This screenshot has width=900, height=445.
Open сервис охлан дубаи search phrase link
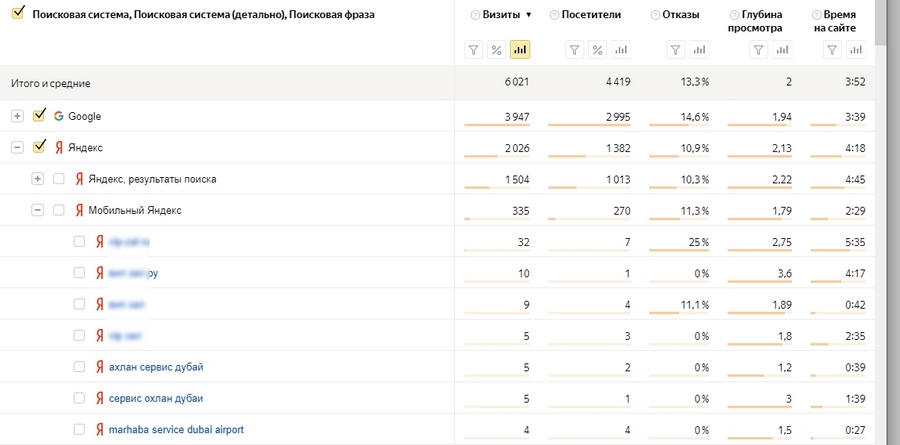click(x=156, y=398)
